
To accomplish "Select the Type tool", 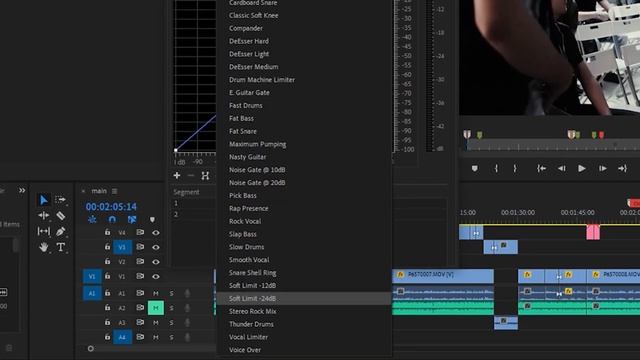I will click(60, 247).
